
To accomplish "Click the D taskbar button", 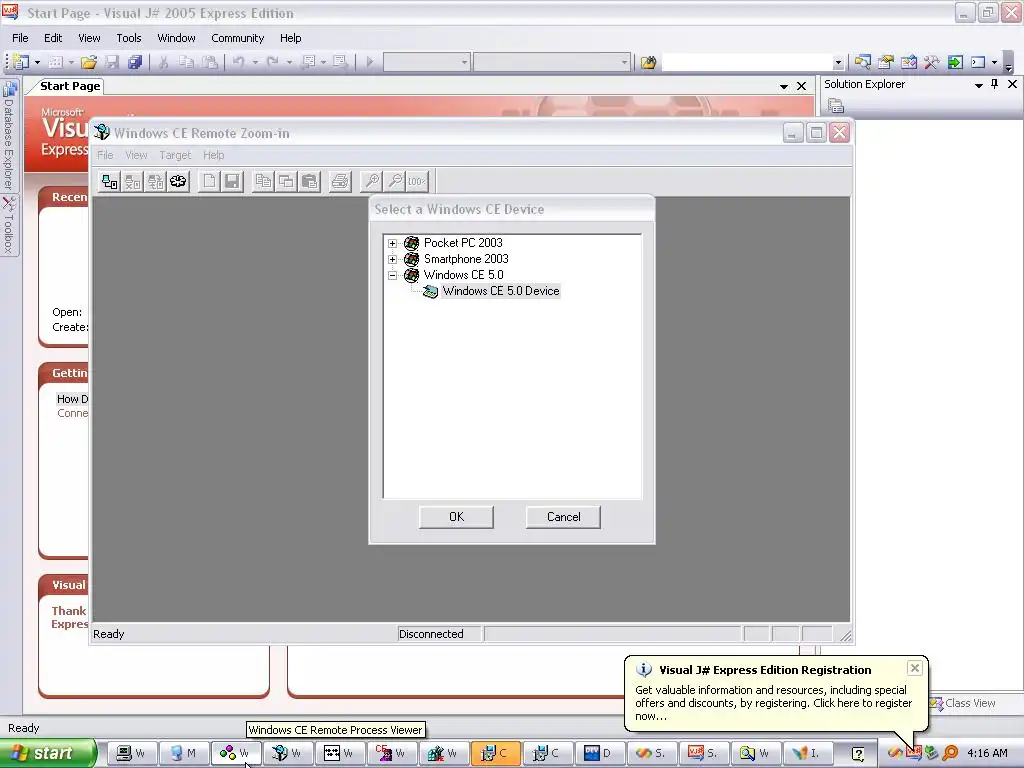I will pyautogui.click(x=599, y=753).
